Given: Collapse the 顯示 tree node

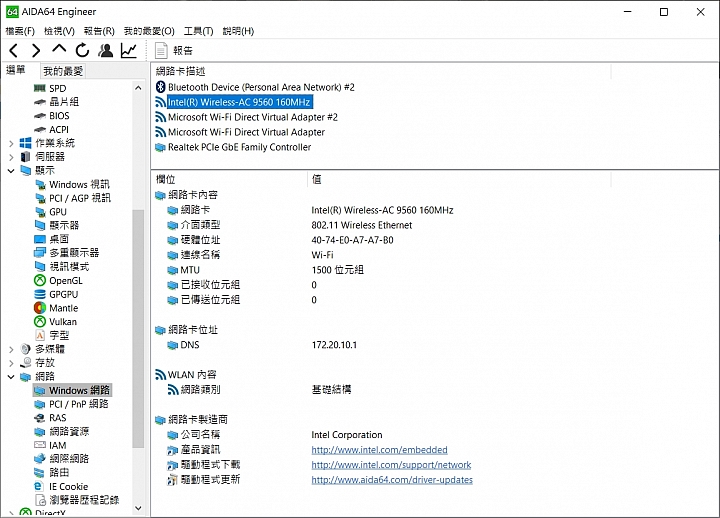Looking at the screenshot, I should [11, 170].
